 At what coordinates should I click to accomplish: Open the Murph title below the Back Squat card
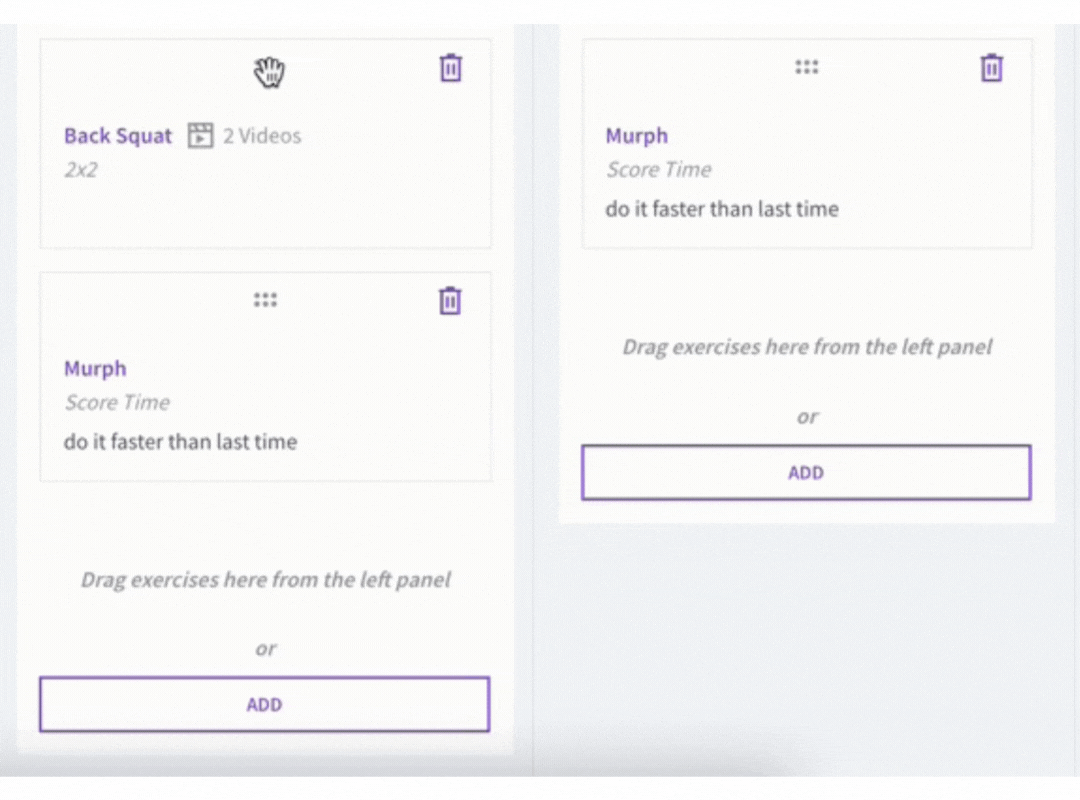(95, 369)
